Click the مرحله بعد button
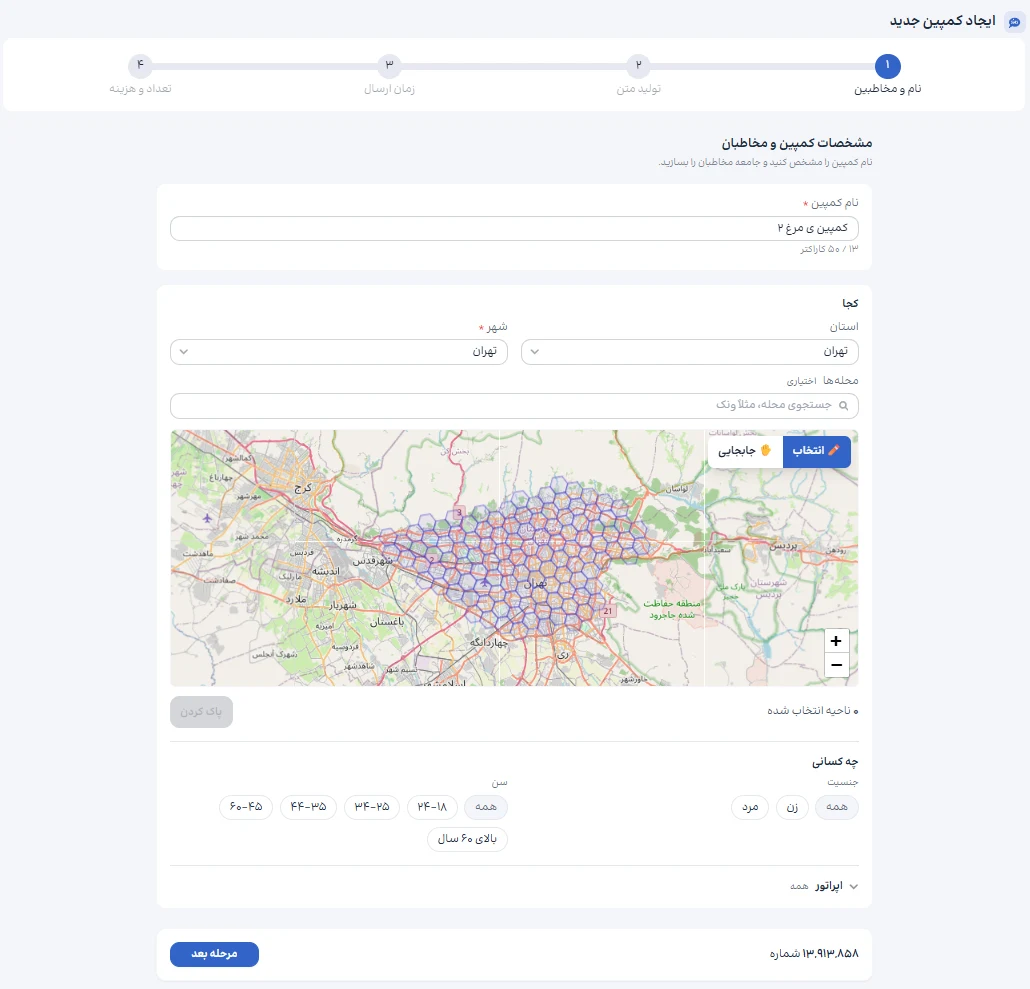 [x=214, y=954]
